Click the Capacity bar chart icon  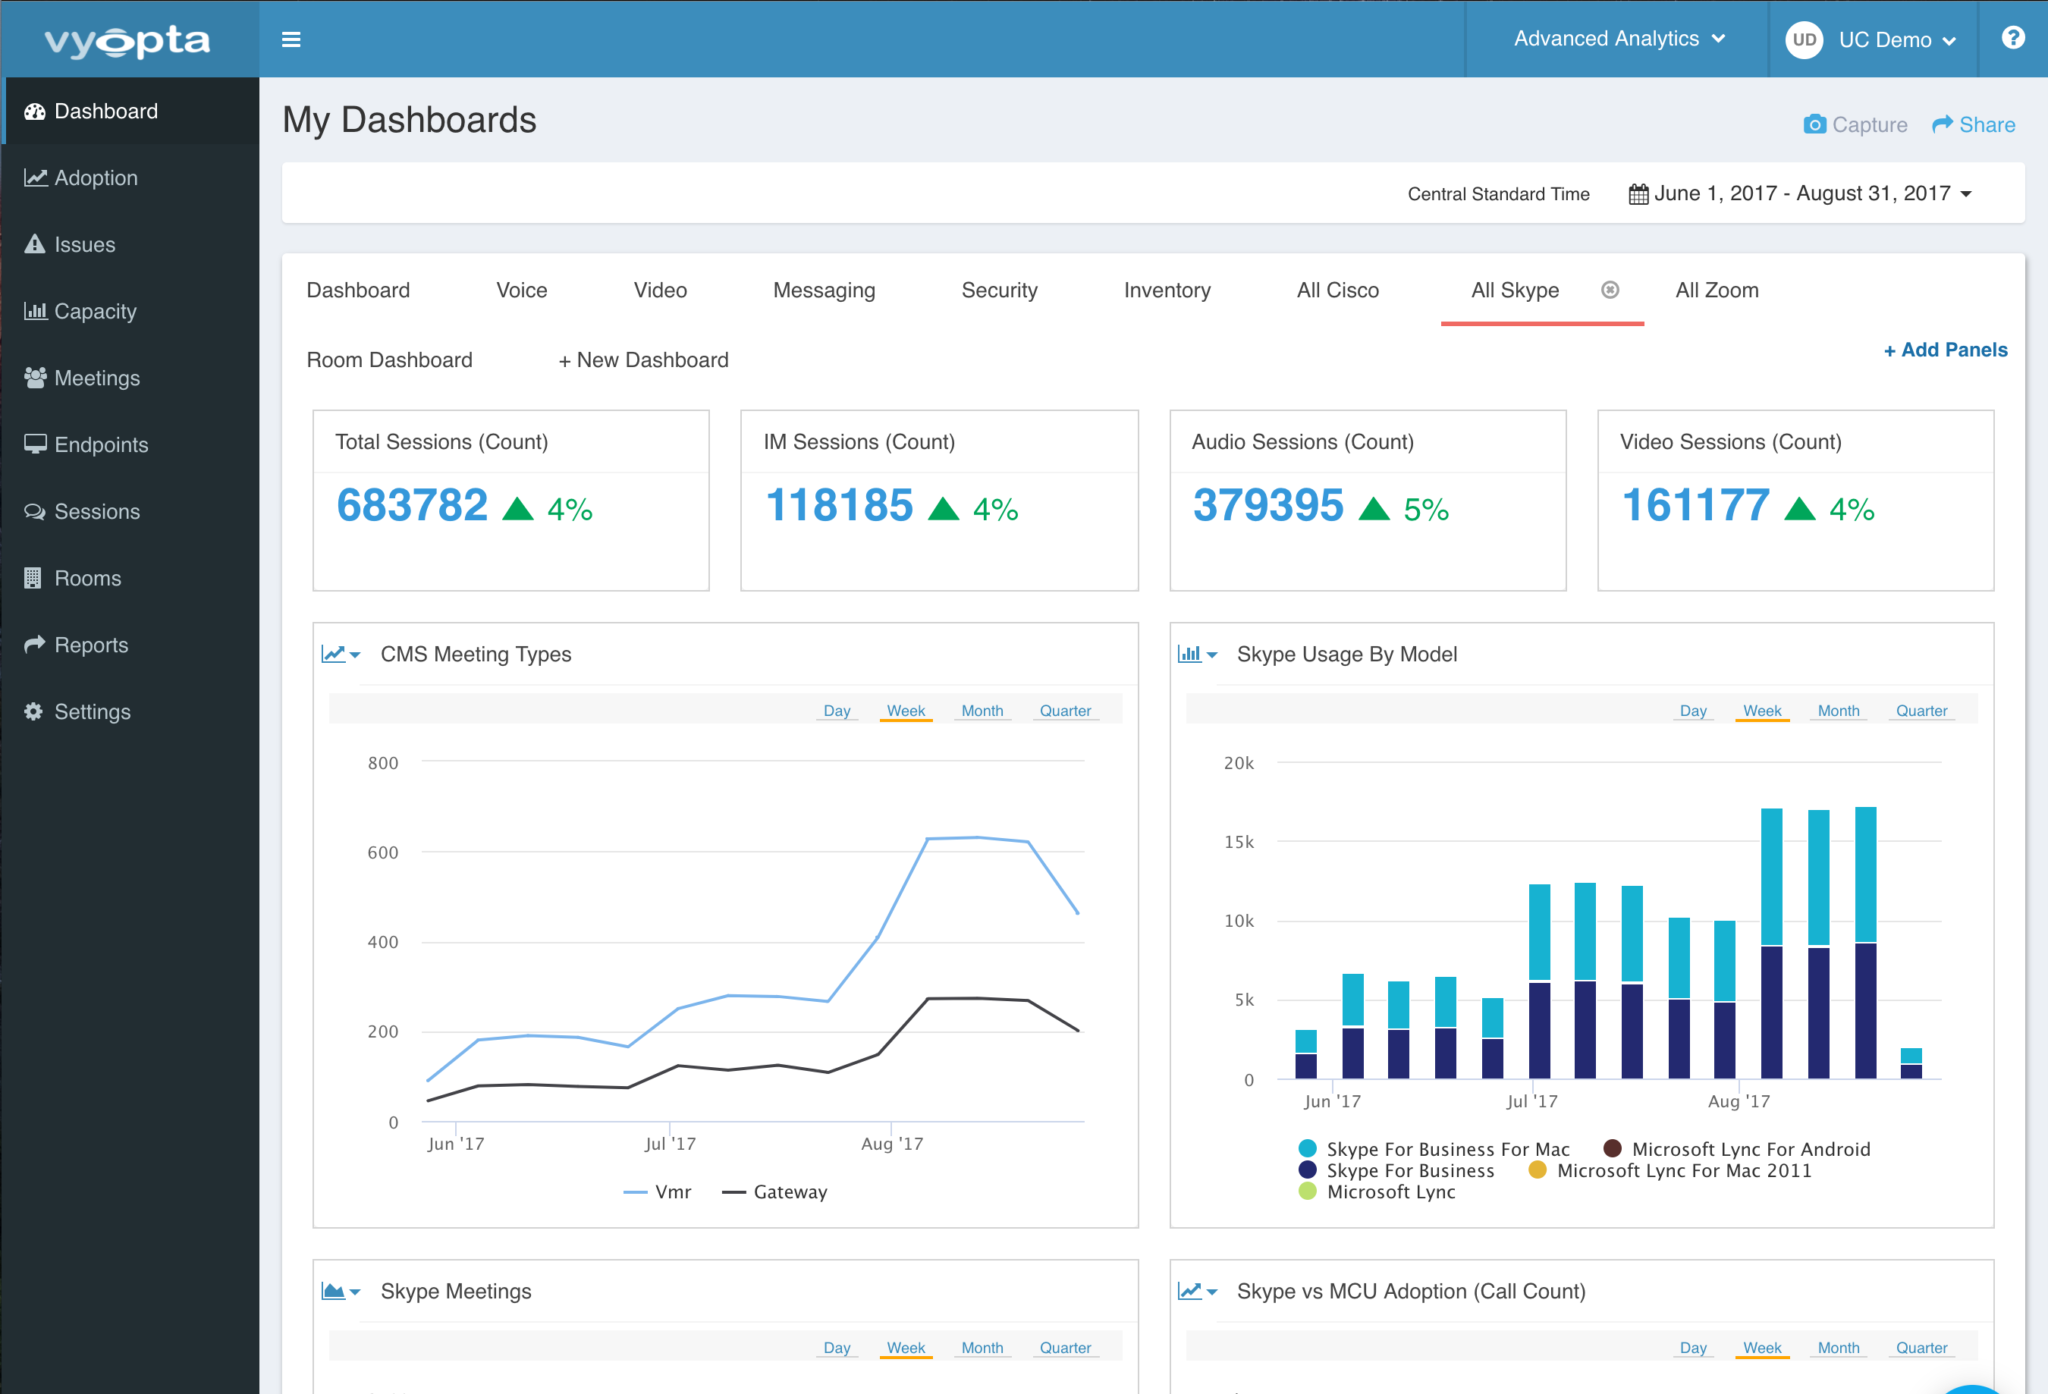(x=35, y=311)
